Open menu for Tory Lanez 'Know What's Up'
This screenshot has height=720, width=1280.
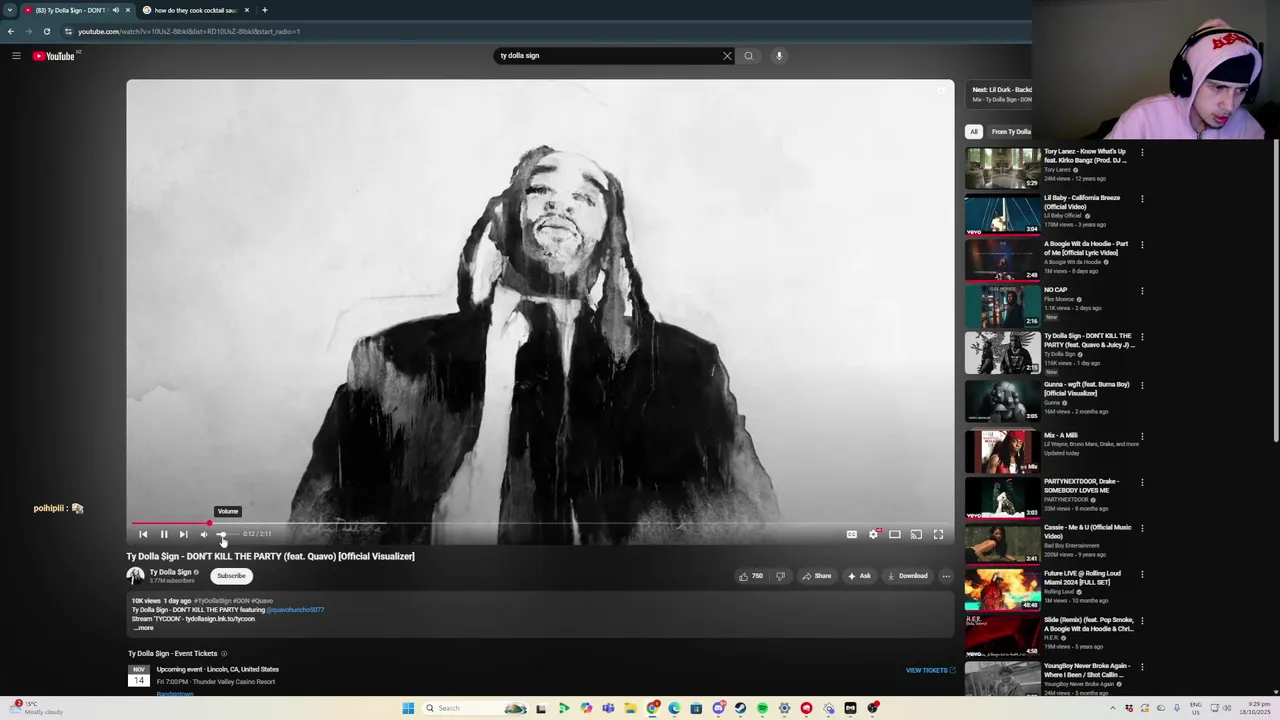1142,153
